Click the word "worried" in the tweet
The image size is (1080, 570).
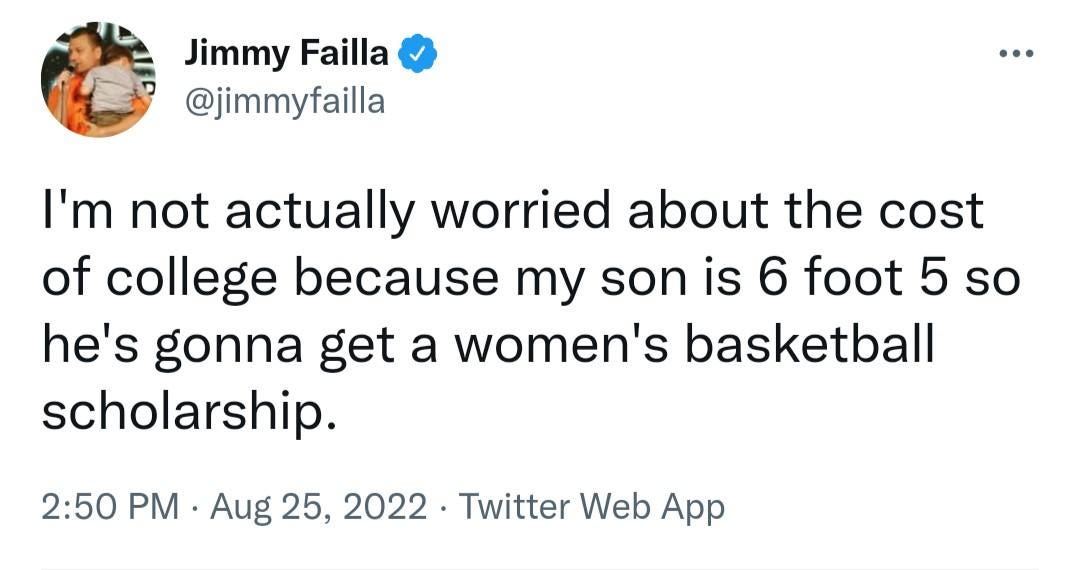521,210
